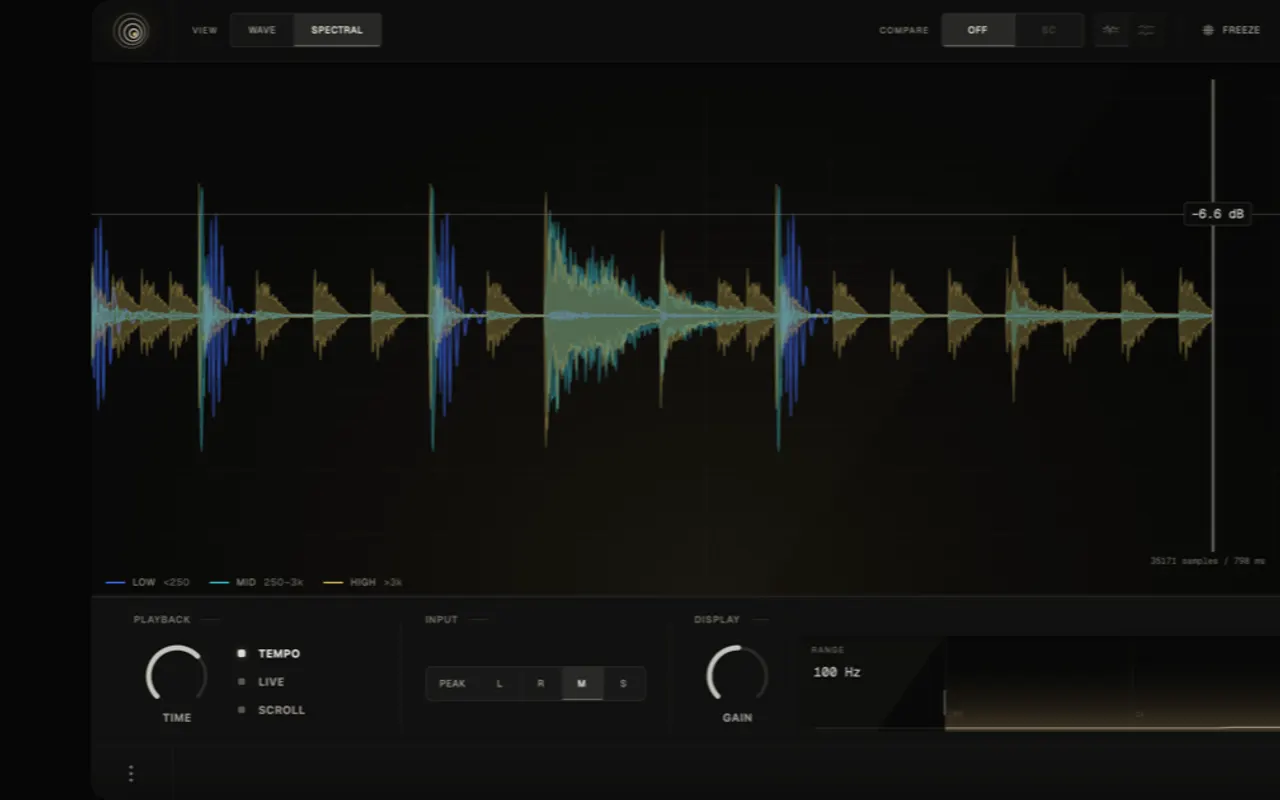Screen dimensions: 1280x800
Task: Select the L input channel
Action: (x=499, y=684)
